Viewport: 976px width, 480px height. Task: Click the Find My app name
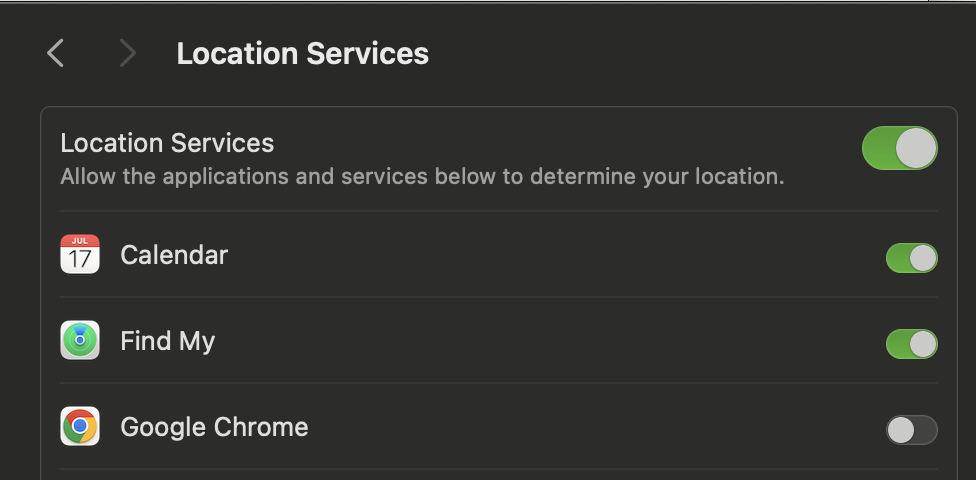[x=167, y=341]
